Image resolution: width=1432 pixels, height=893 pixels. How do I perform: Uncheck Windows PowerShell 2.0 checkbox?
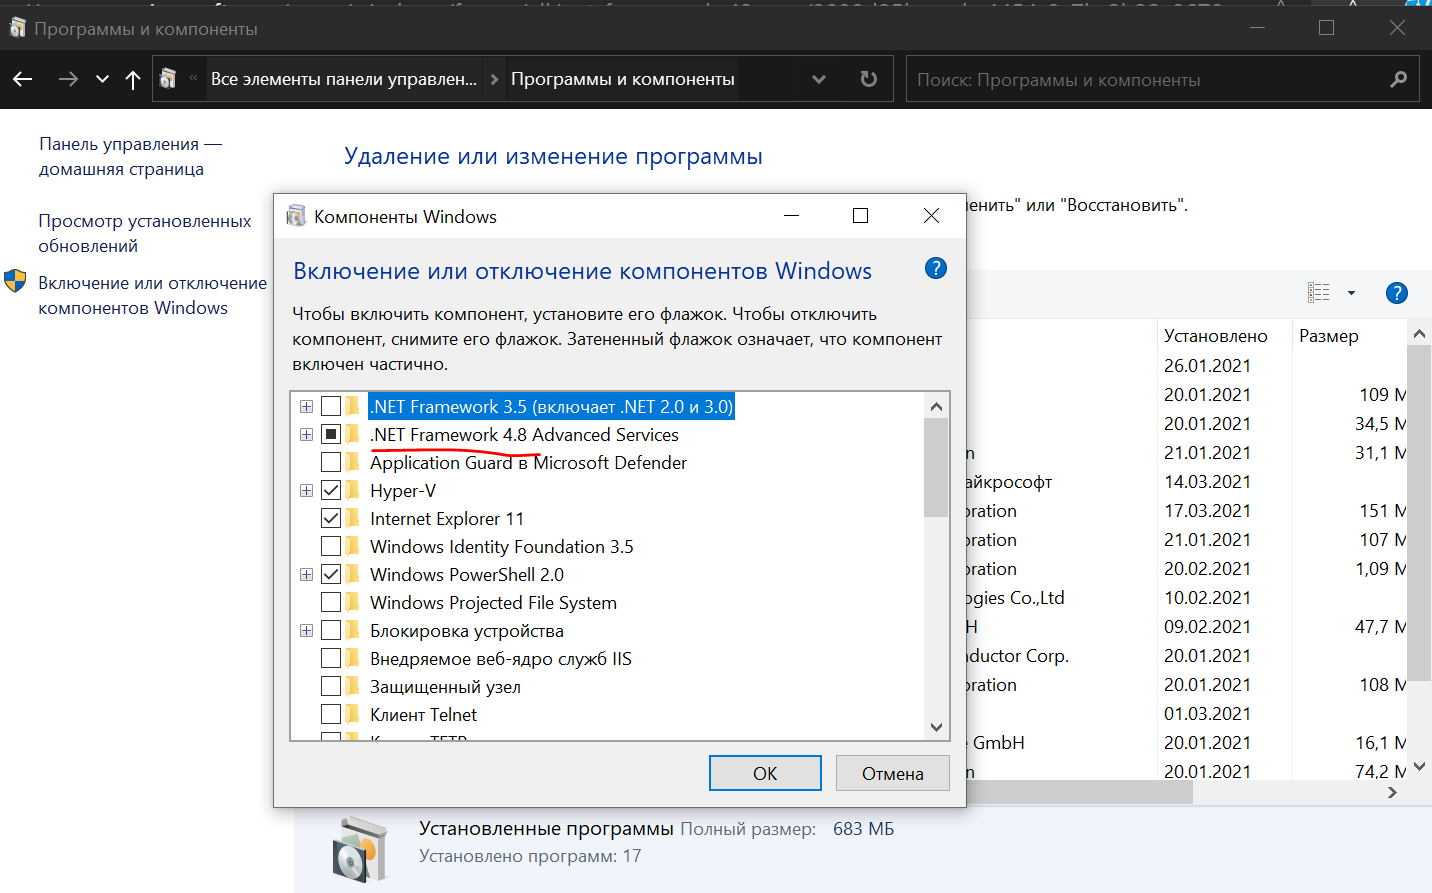[x=331, y=575]
